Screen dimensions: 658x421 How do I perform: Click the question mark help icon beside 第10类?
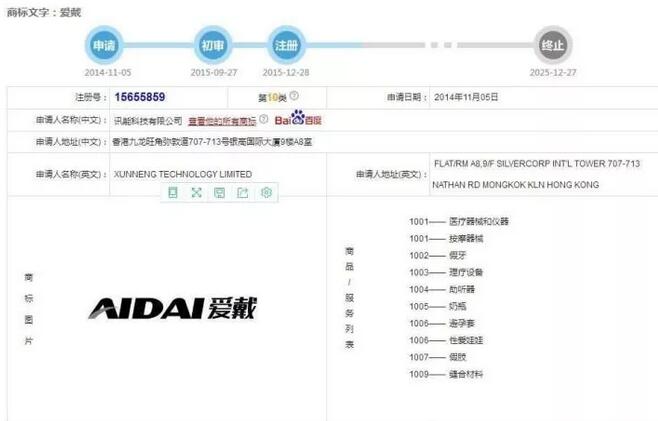click(295, 96)
